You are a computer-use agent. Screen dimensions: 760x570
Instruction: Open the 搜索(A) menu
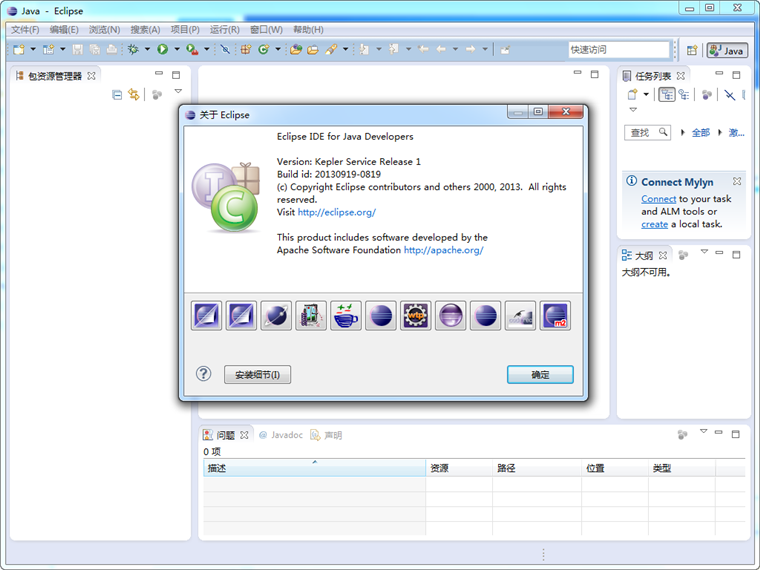pyautogui.click(x=145, y=30)
